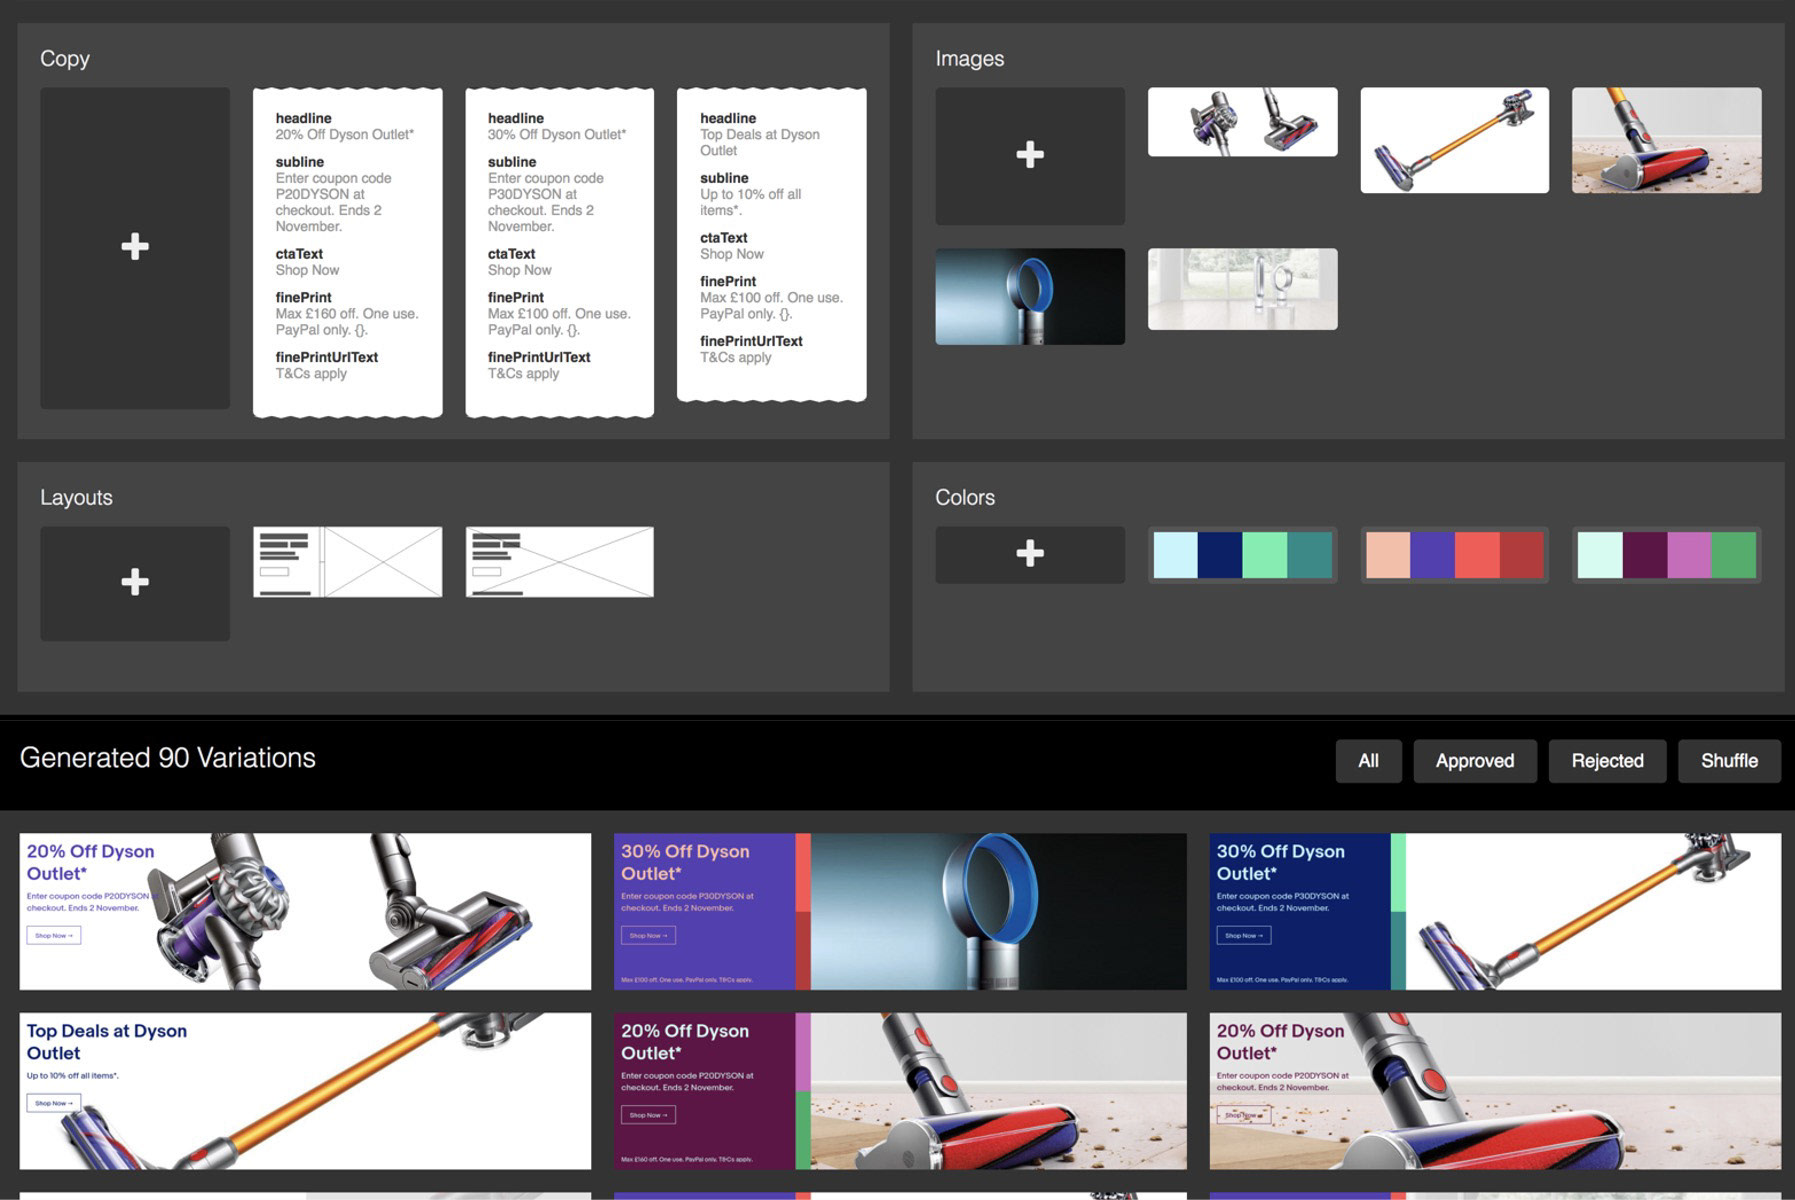Open the plum 20% Off vacuum head banner

coord(900,1091)
